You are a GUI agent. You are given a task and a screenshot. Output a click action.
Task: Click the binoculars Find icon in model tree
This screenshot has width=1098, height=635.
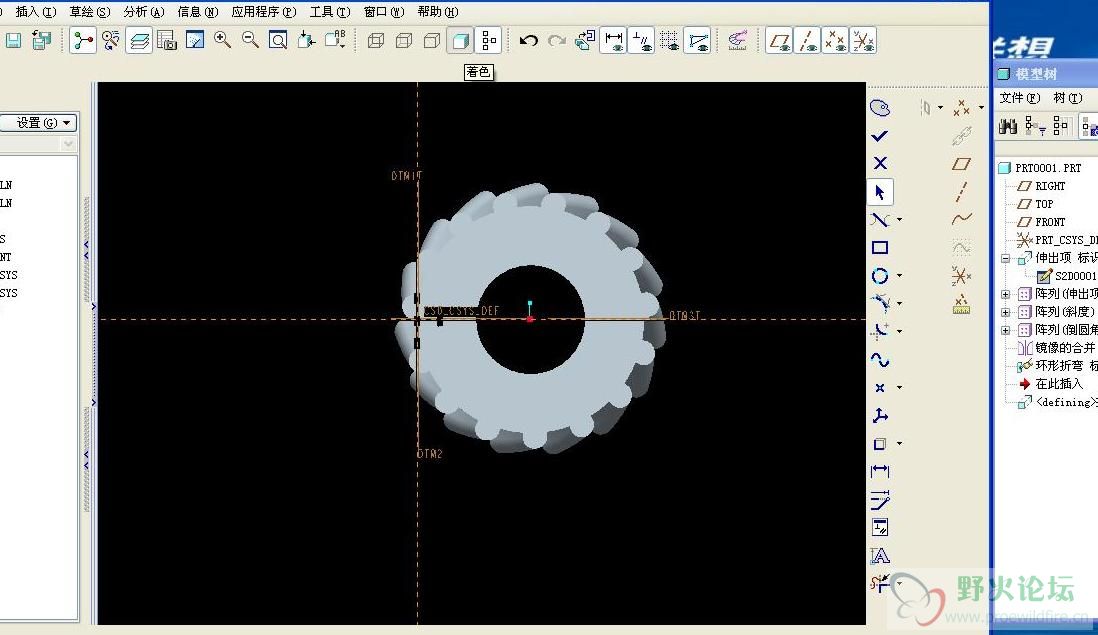pyautogui.click(x=1008, y=127)
